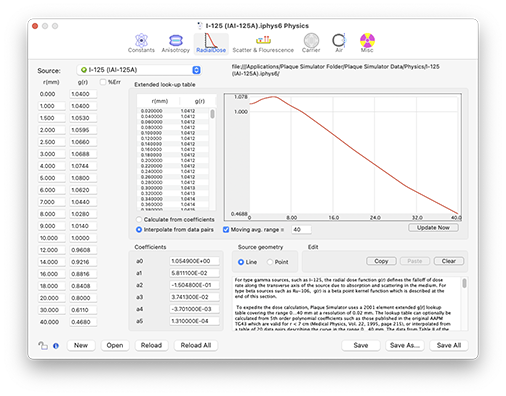Click the Save All button

449,345
